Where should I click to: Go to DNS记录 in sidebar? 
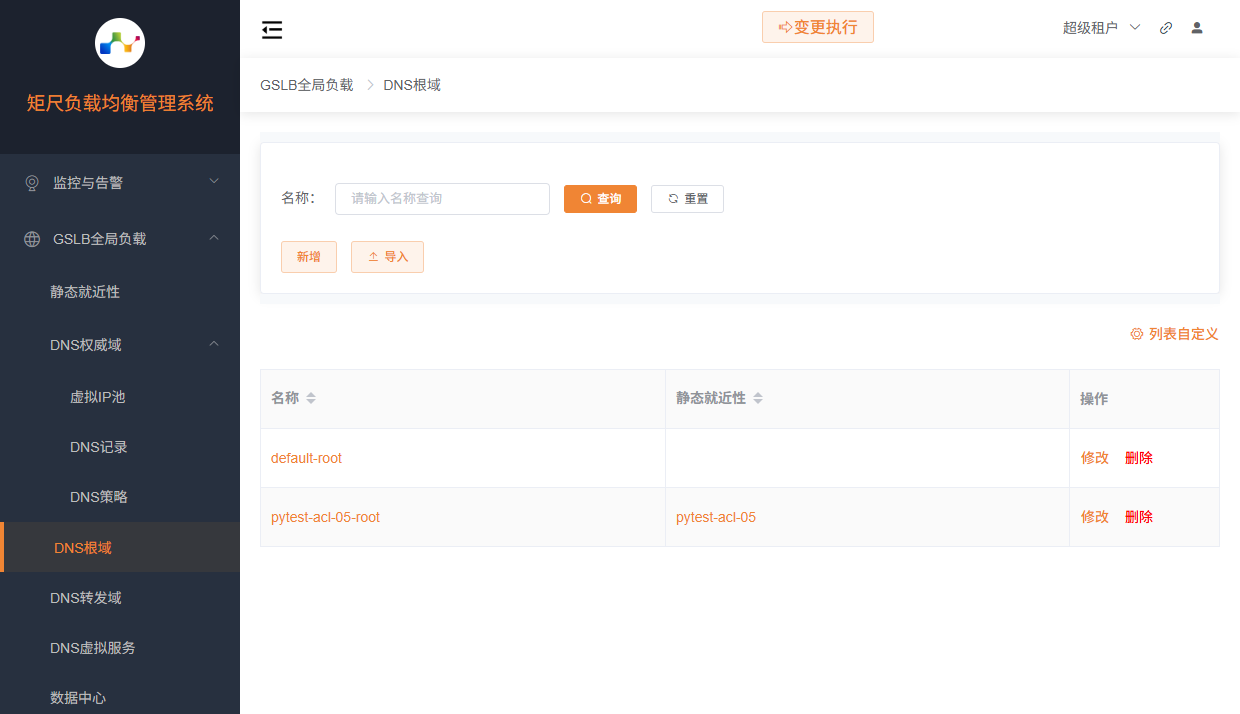[x=99, y=447]
